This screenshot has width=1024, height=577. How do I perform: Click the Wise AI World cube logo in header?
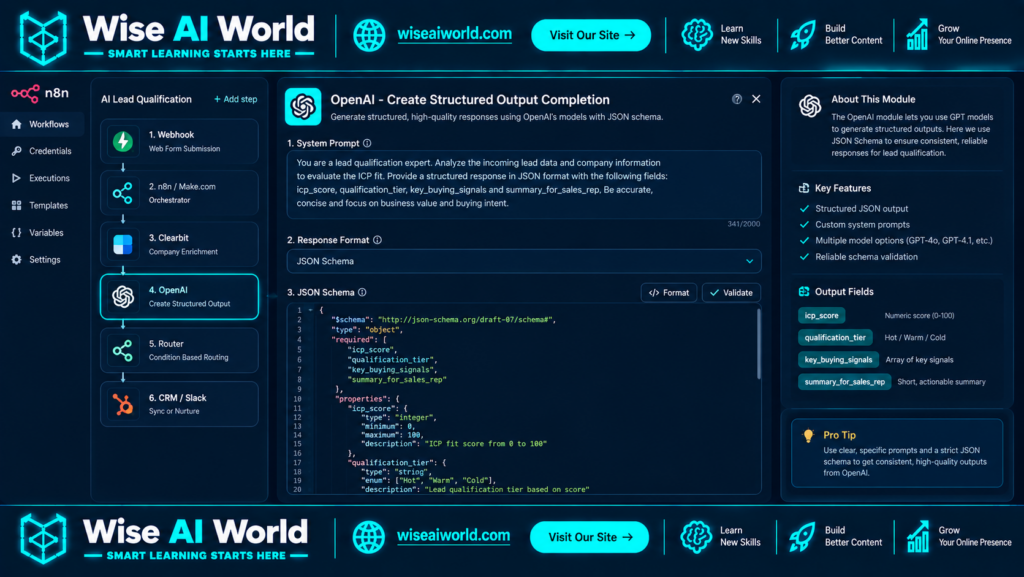click(43, 37)
